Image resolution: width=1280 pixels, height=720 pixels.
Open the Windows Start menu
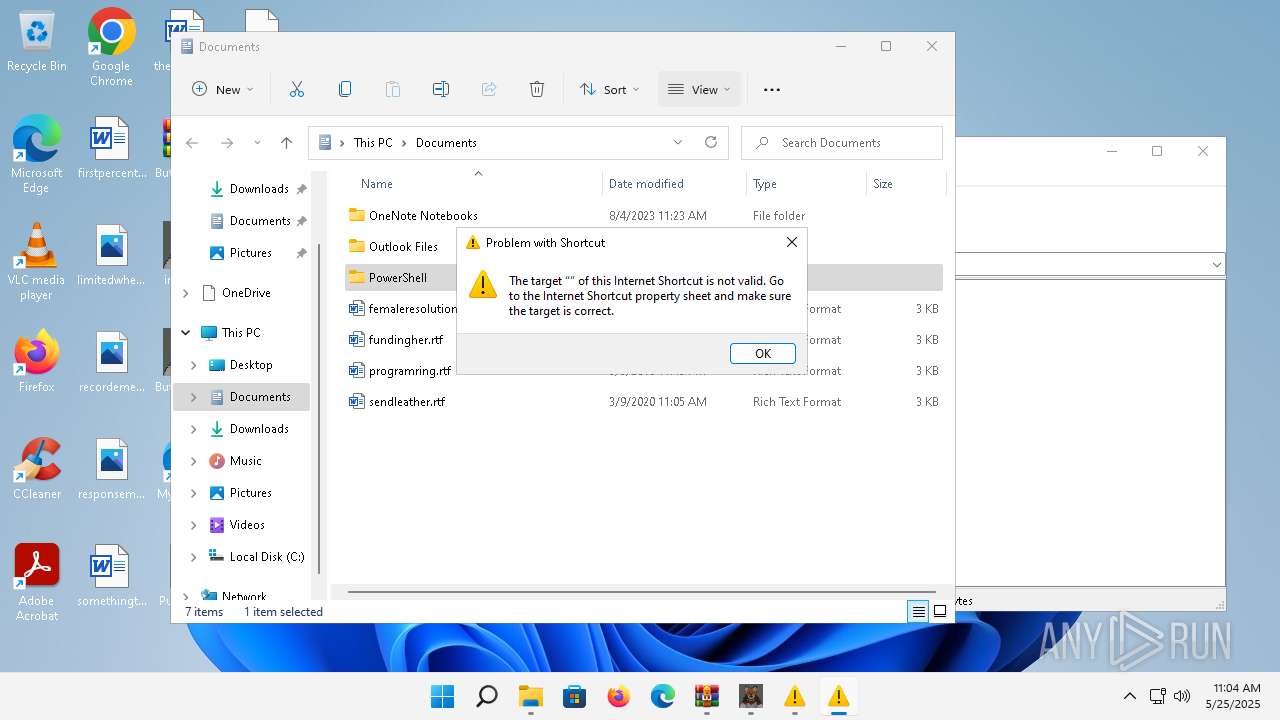442,696
